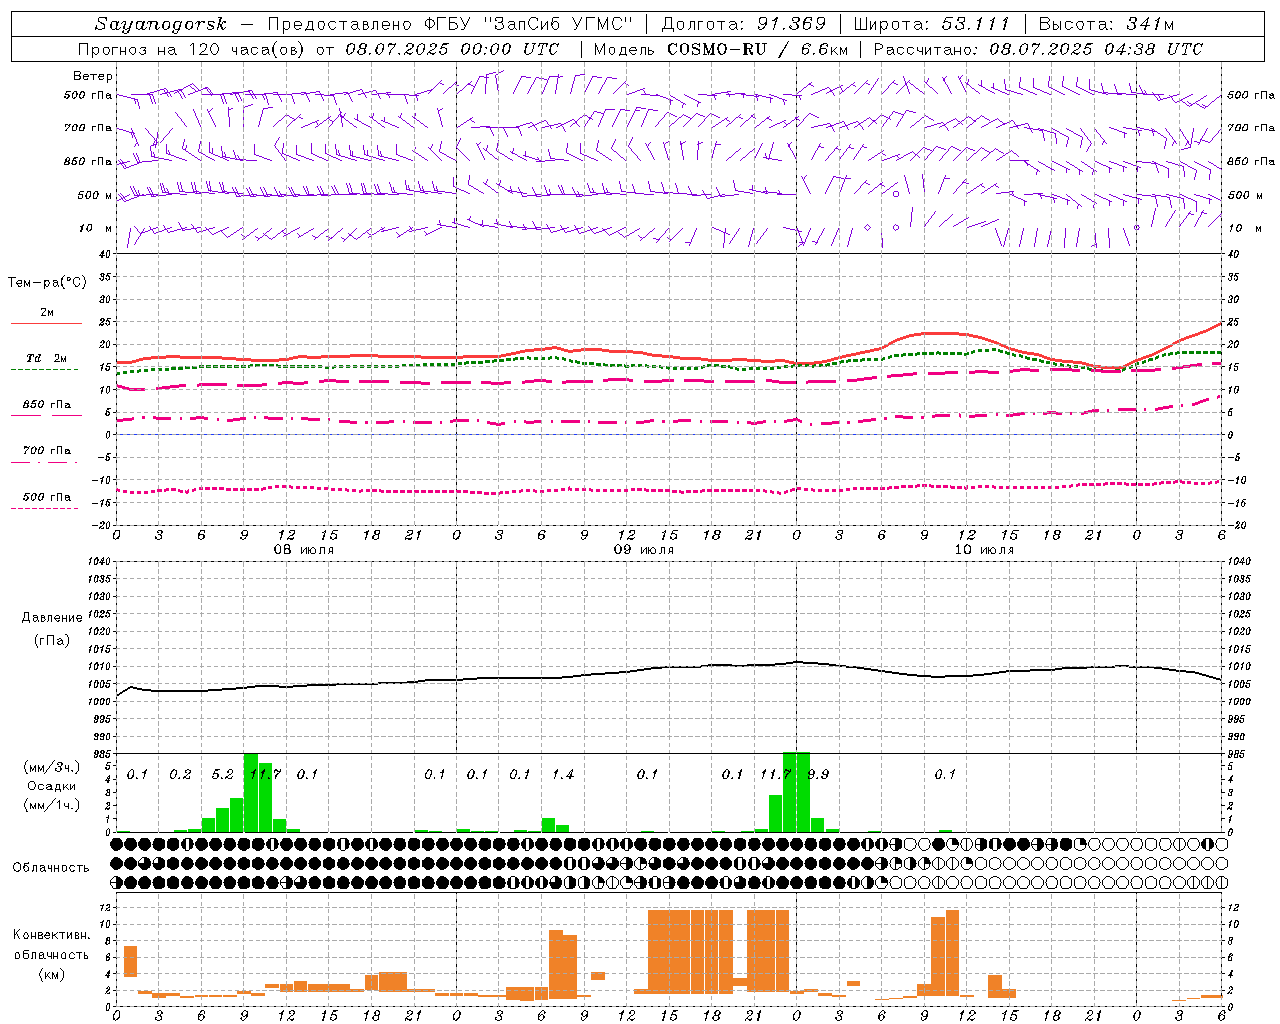The image size is (1280, 1024).
Task: Click the Давление pressure chart label
Action: 52,618
